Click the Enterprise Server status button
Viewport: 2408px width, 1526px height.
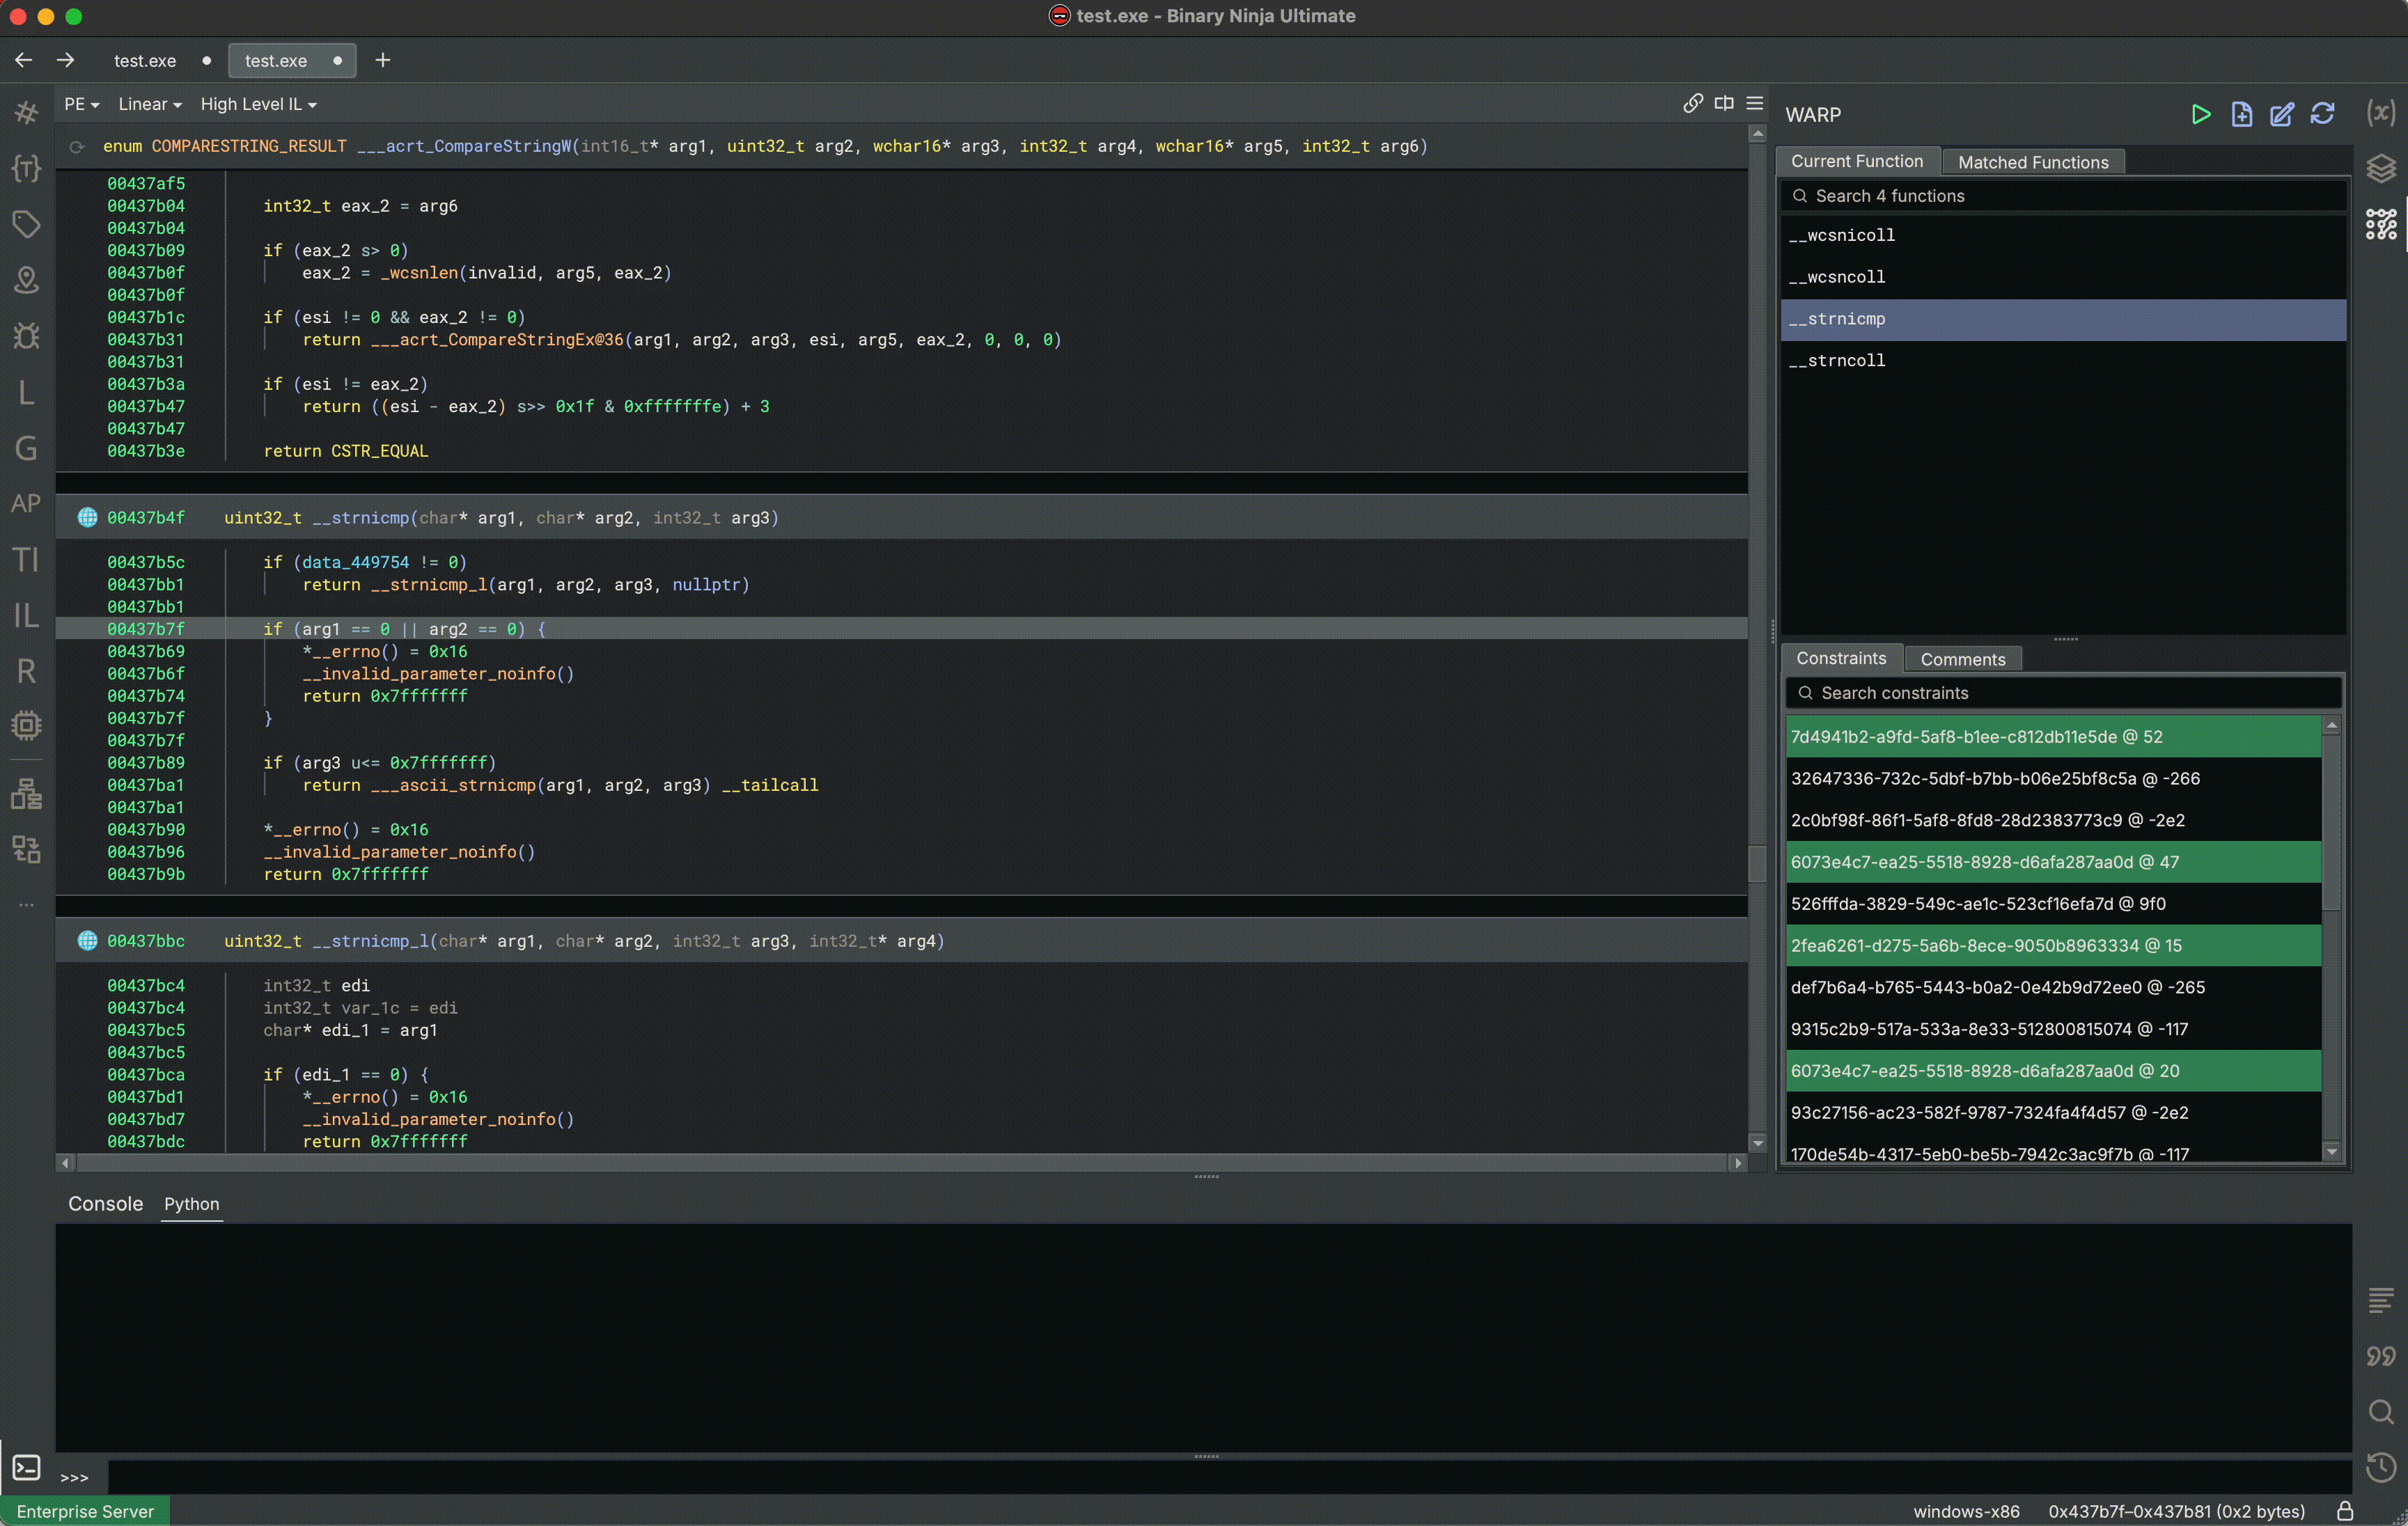pos(85,1511)
